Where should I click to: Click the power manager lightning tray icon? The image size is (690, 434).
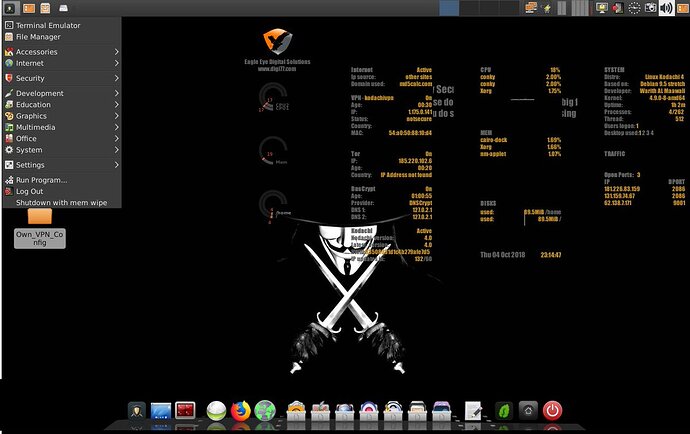coord(547,8)
